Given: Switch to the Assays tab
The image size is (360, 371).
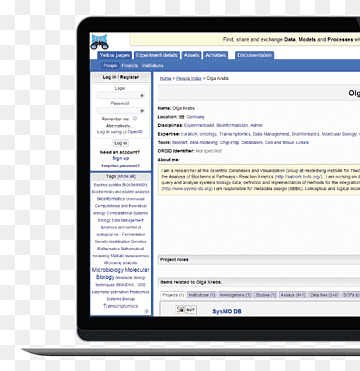Looking at the screenshot, I should coord(293,295).
